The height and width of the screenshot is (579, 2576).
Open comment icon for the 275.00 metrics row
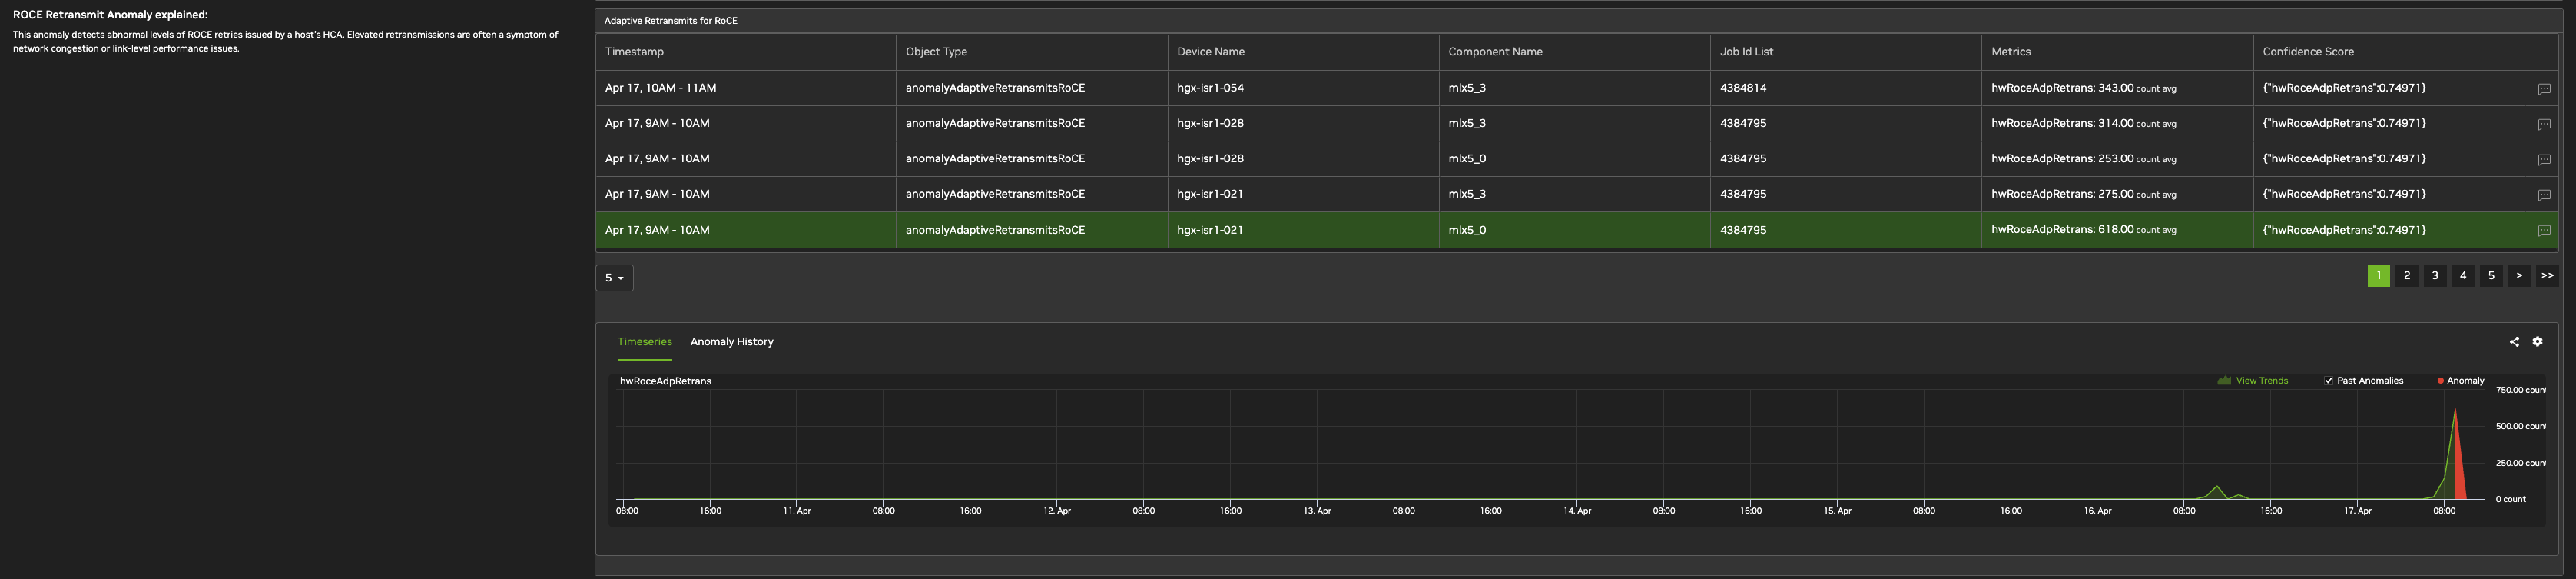(x=2544, y=195)
